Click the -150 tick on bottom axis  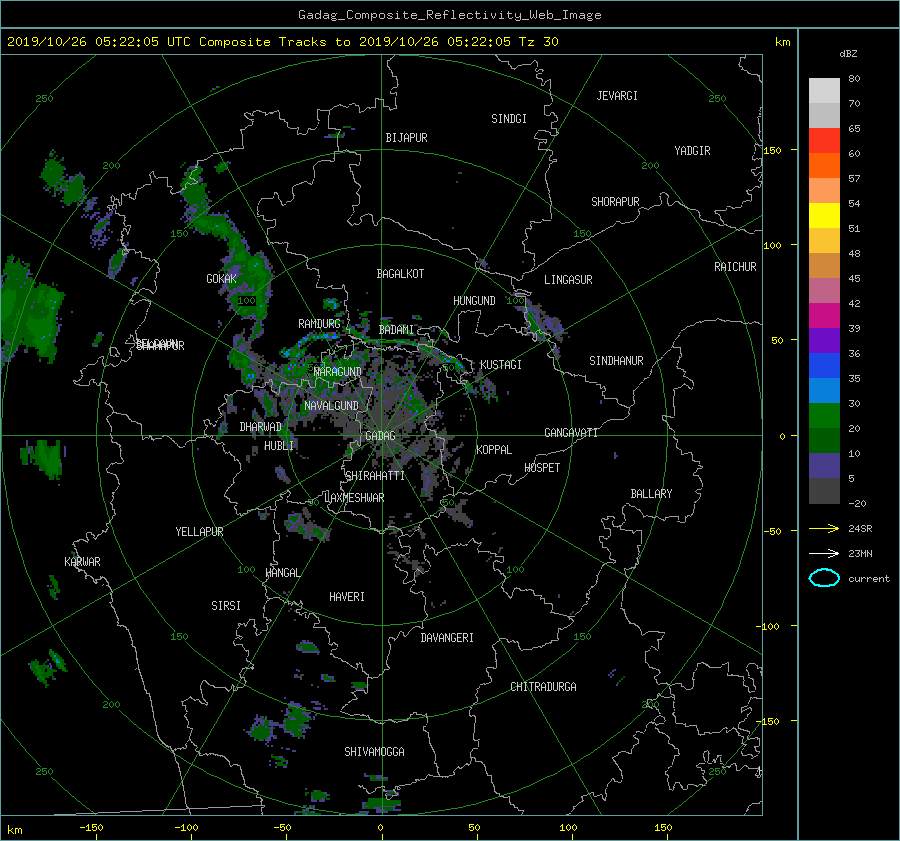pyautogui.click(x=91, y=827)
